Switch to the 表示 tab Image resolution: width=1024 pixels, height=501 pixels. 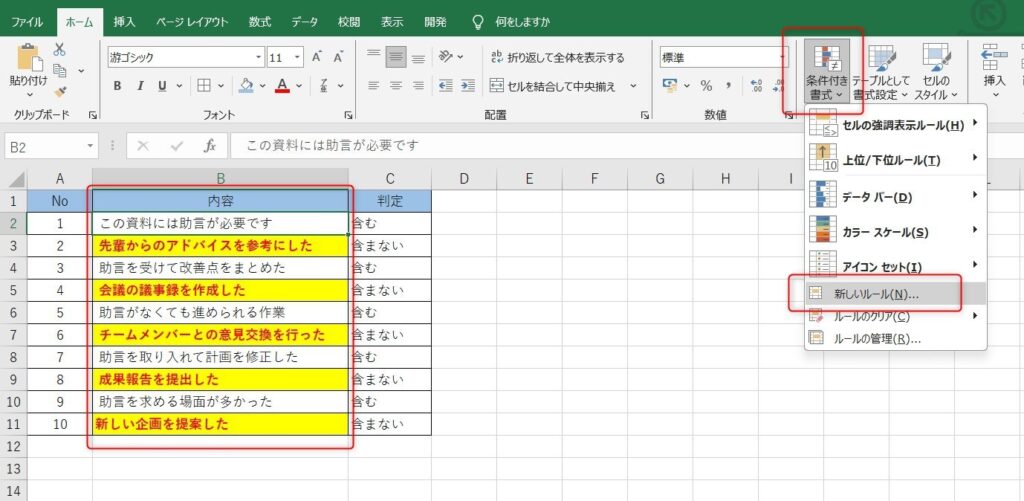(x=392, y=22)
